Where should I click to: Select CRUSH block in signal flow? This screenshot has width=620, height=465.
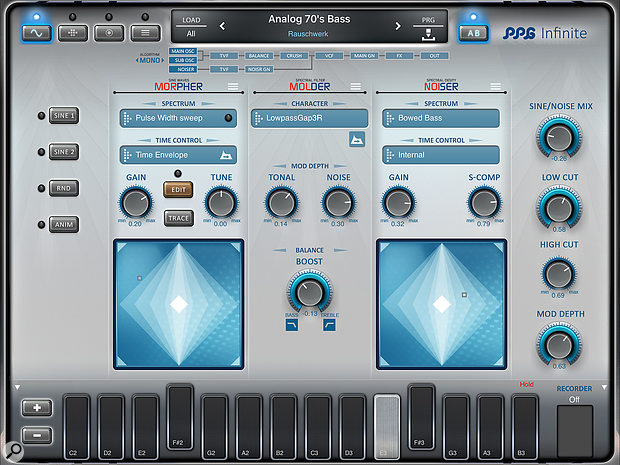294,56
